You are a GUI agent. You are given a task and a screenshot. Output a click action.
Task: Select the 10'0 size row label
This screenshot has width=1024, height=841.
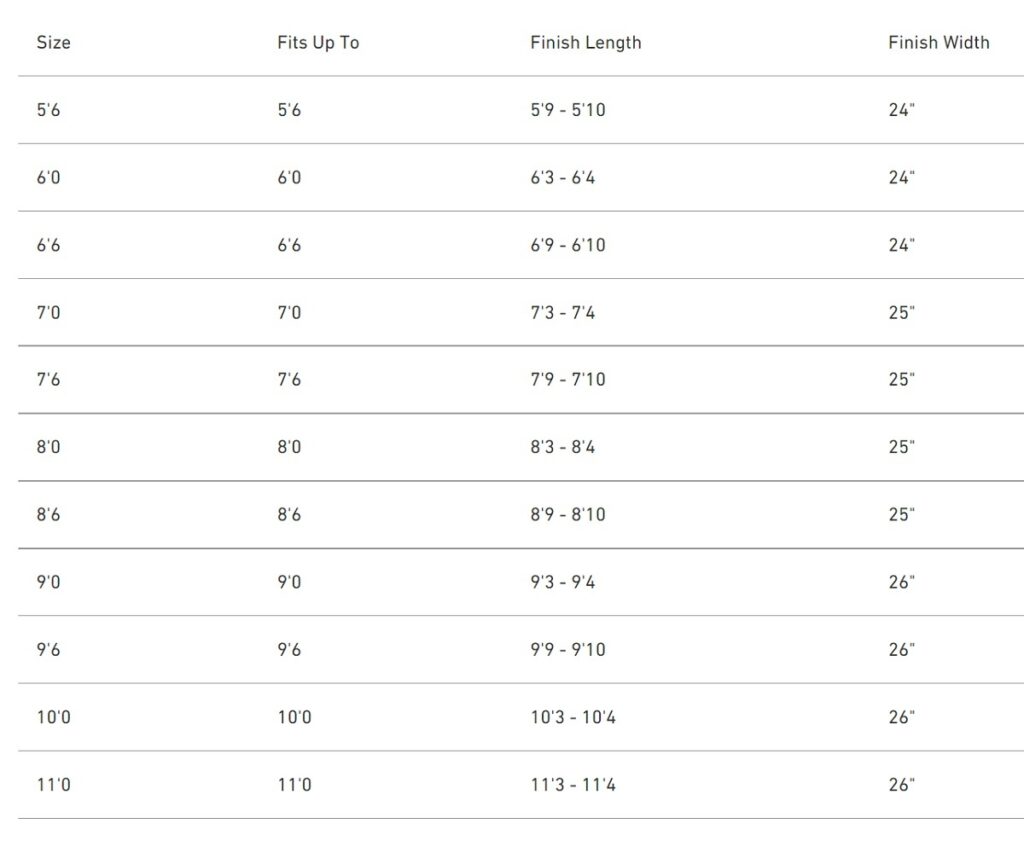click(x=53, y=717)
